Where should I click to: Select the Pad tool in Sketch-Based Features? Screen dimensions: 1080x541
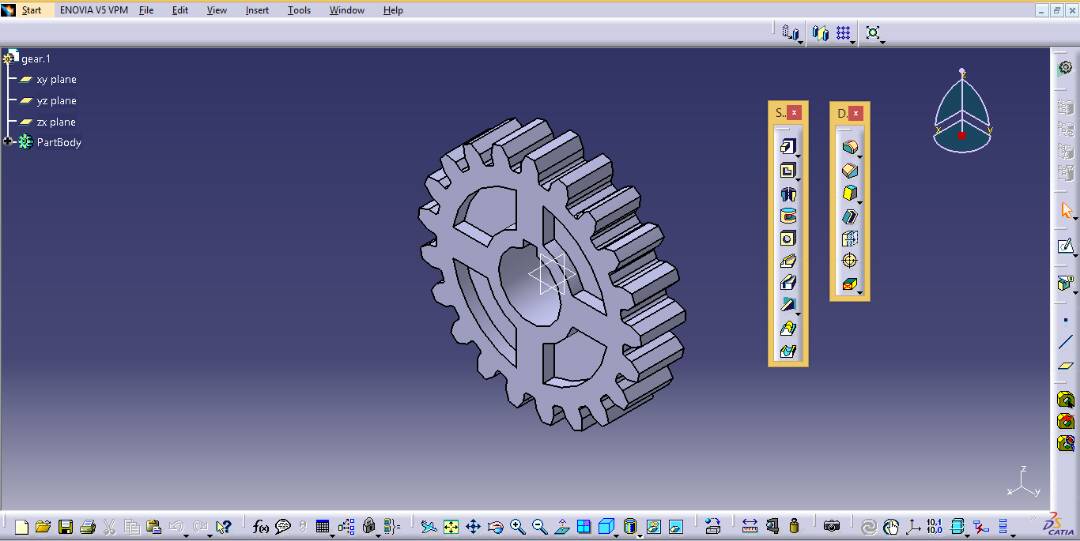coord(787,147)
